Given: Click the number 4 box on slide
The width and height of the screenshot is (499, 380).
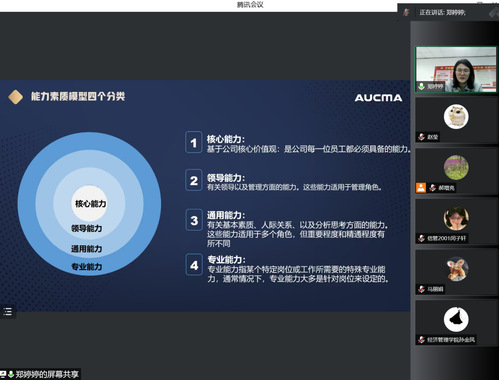Looking at the screenshot, I should tap(194, 265).
